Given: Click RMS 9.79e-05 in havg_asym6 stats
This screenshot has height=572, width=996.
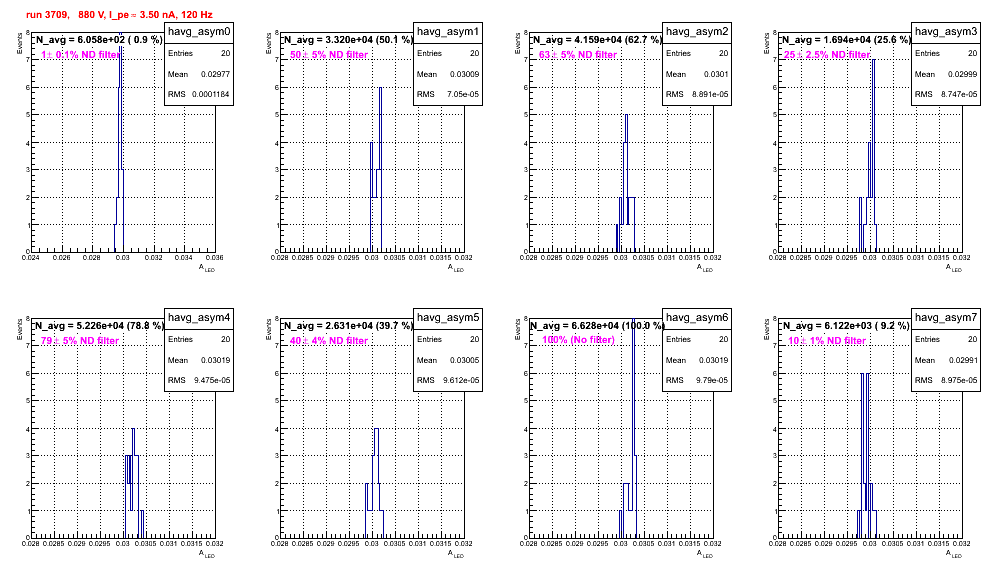Looking at the screenshot, I should (x=697, y=381).
